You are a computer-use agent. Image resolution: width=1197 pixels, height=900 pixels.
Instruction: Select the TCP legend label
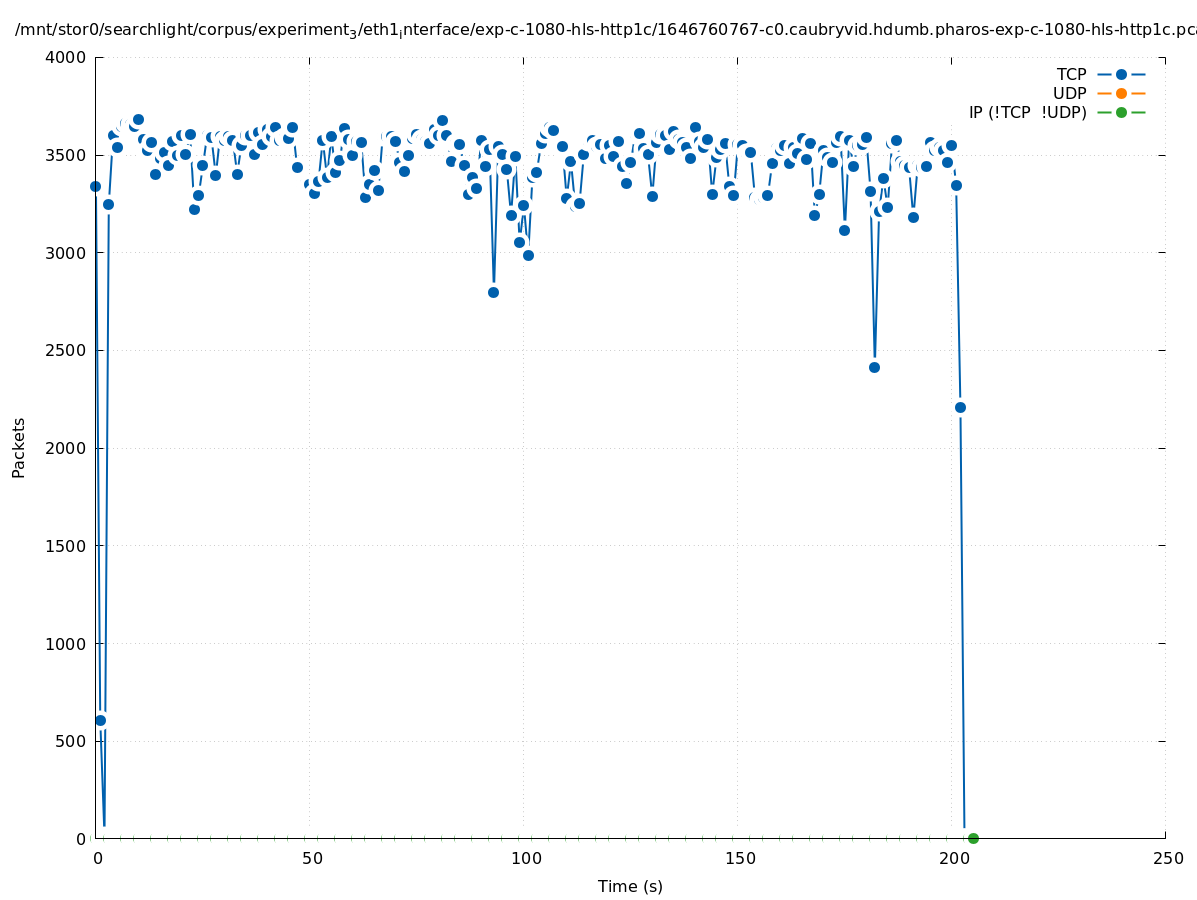coord(1071,74)
